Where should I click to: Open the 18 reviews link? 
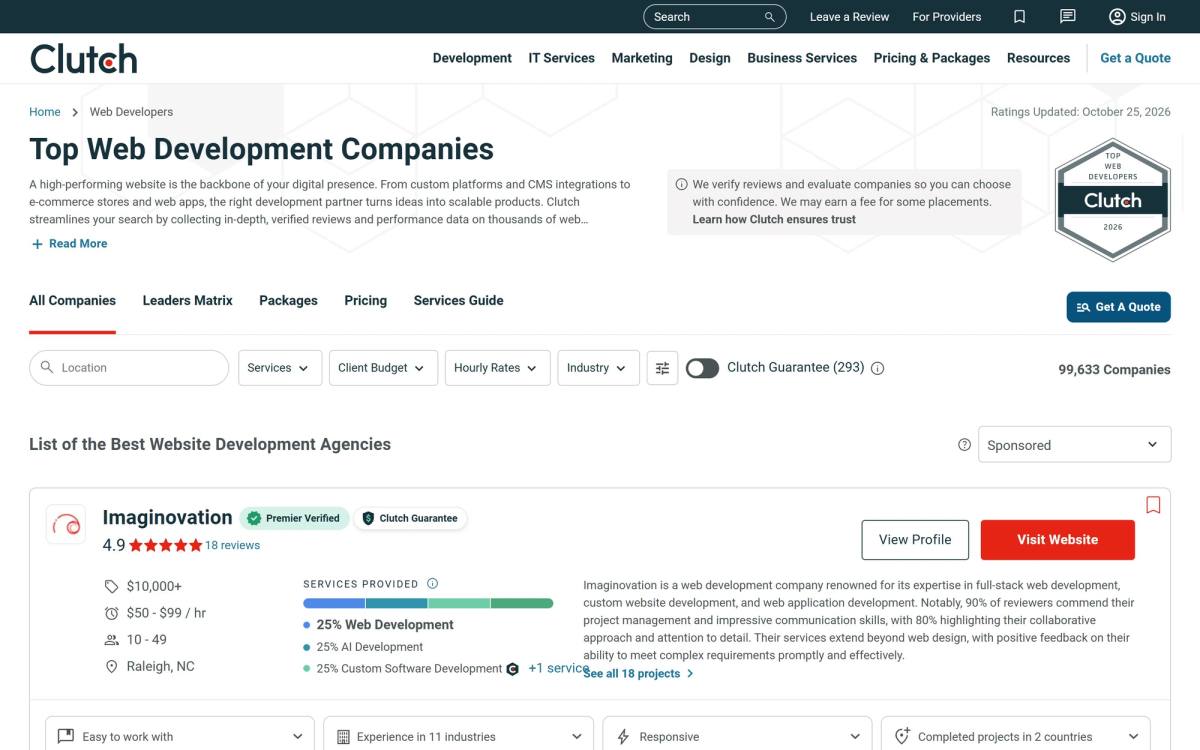tap(232, 545)
